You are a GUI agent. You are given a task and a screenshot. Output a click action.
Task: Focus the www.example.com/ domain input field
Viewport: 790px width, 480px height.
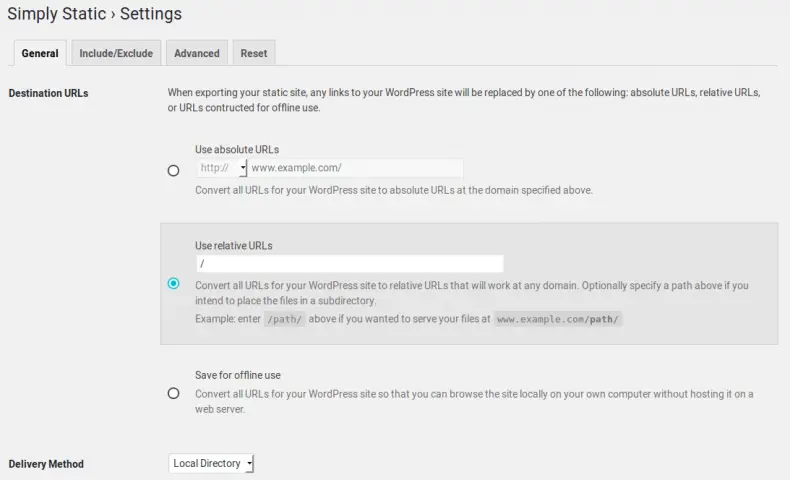point(355,168)
